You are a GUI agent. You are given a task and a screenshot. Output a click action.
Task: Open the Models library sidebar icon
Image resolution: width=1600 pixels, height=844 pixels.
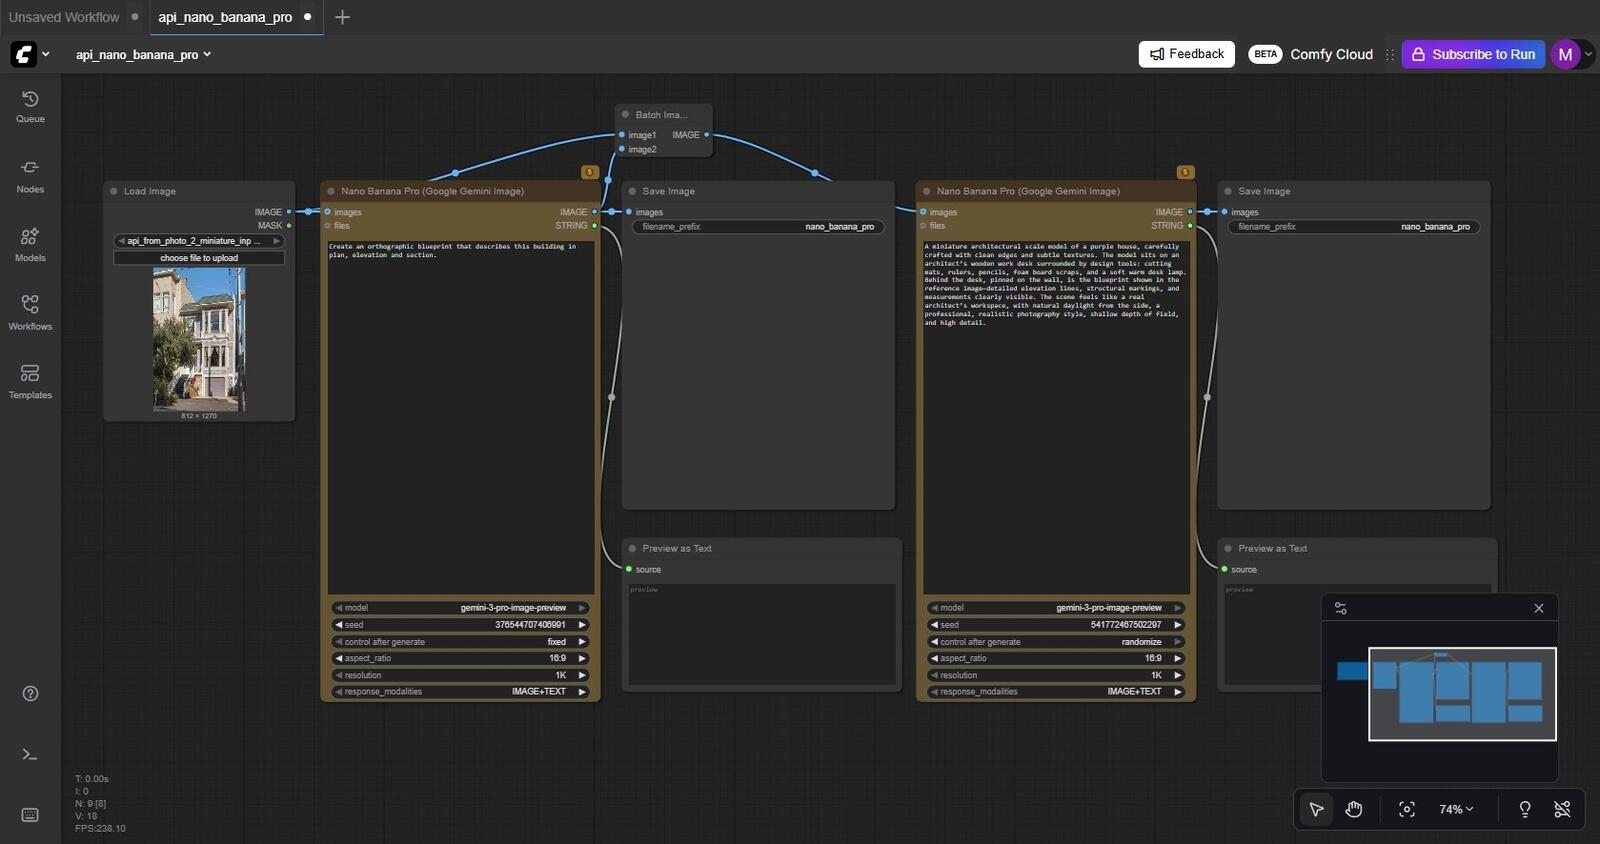(30, 244)
